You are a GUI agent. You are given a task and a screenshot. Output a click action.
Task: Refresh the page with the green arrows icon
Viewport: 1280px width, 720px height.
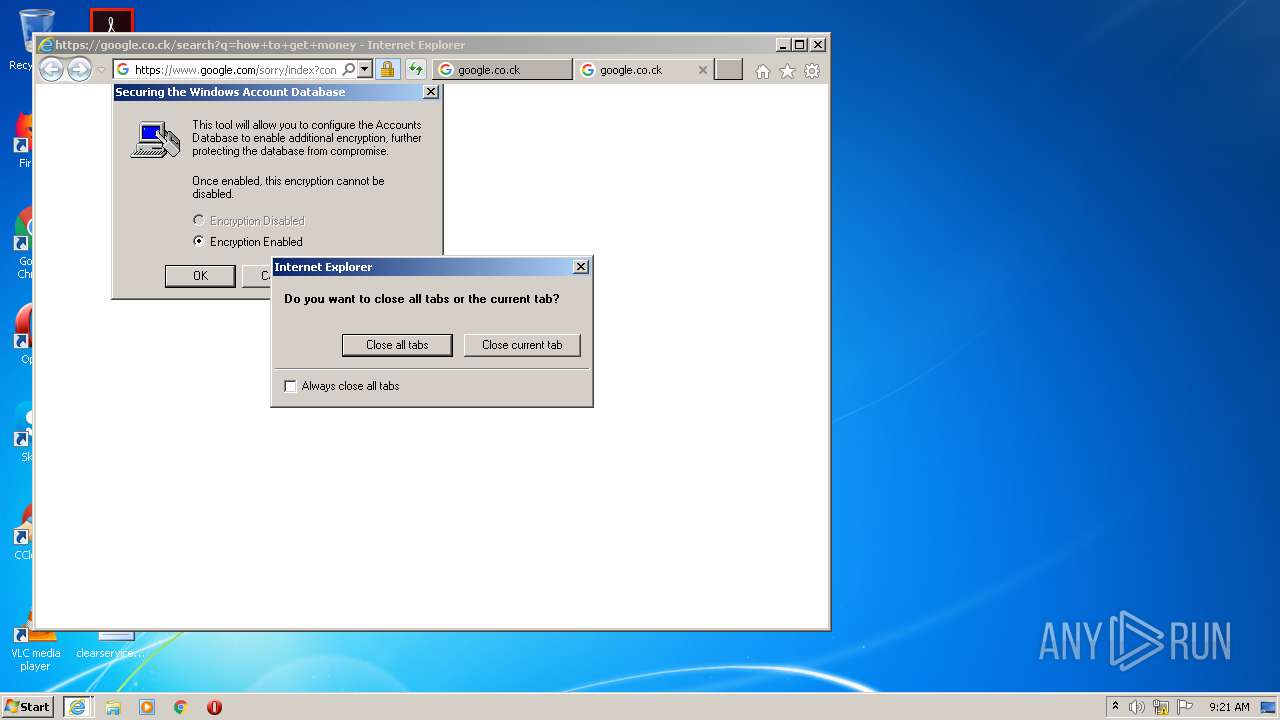(416, 70)
